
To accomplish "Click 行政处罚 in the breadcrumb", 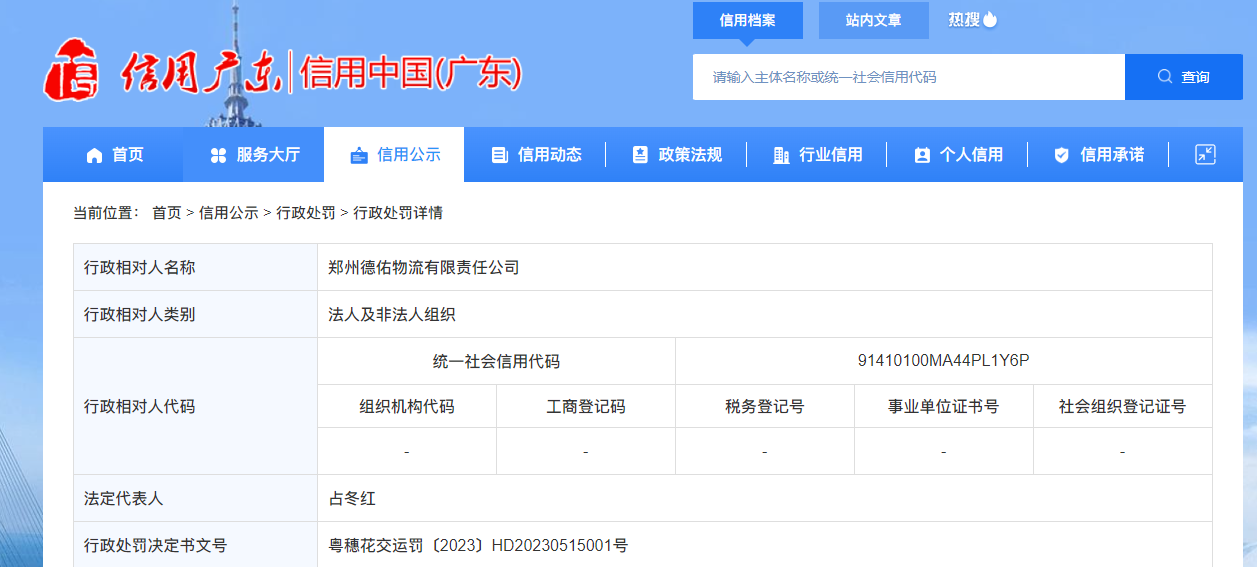I will [306, 213].
